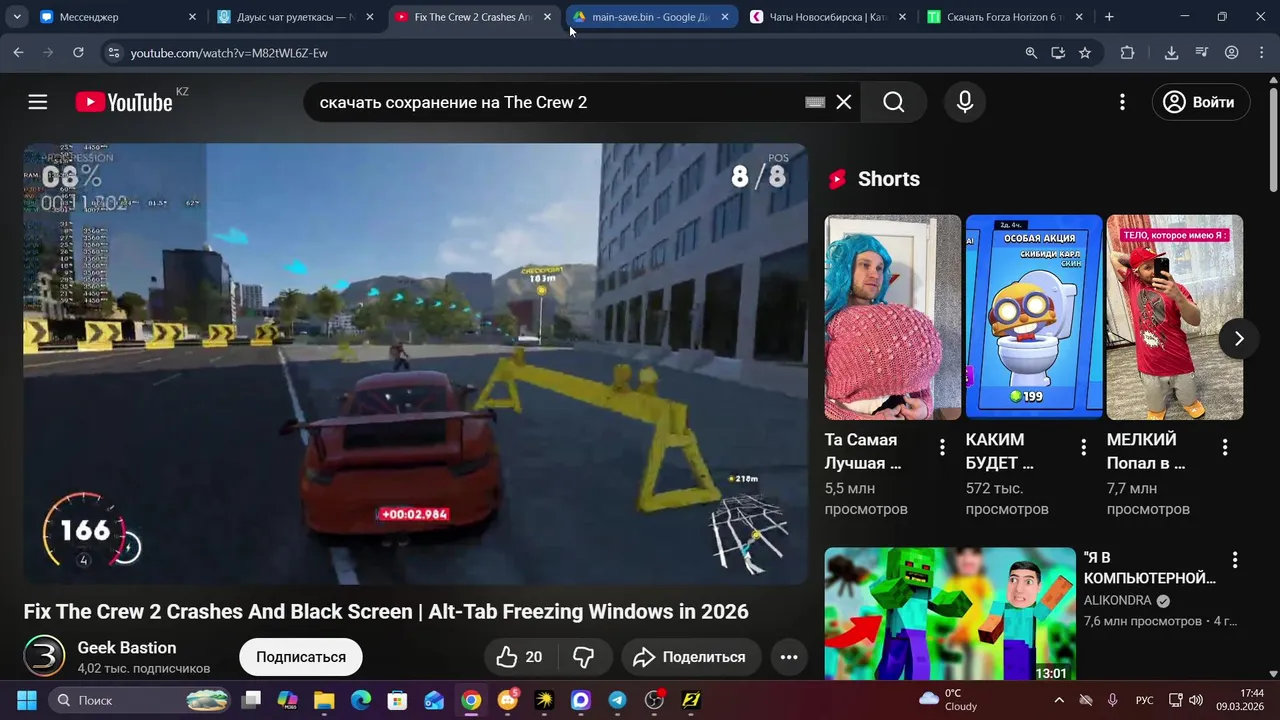Open options for 'Та Самая Лучшая' short
This screenshot has height=720, width=1280.
click(942, 448)
